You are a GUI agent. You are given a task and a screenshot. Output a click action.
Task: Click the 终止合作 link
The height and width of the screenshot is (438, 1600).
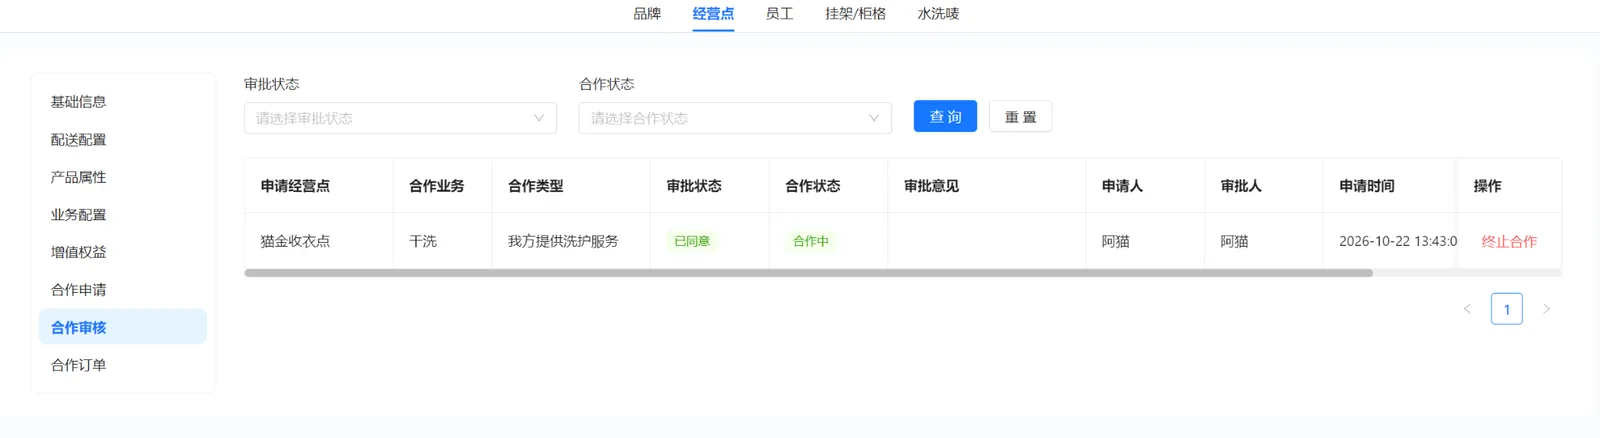1509,241
